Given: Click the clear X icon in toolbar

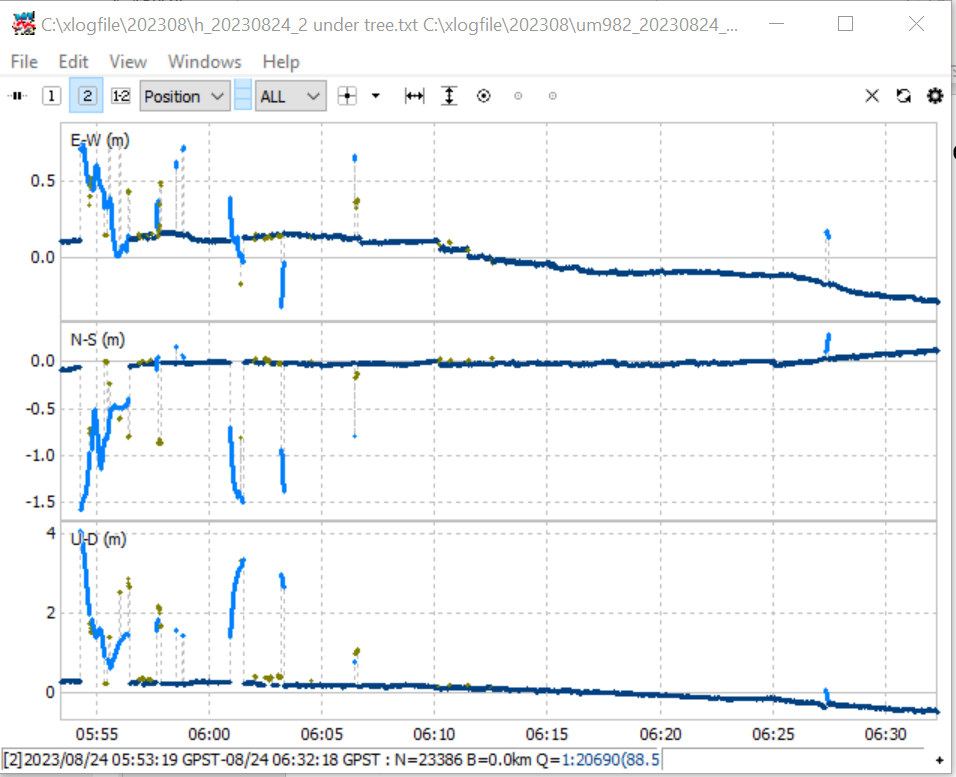Looking at the screenshot, I should (x=872, y=96).
